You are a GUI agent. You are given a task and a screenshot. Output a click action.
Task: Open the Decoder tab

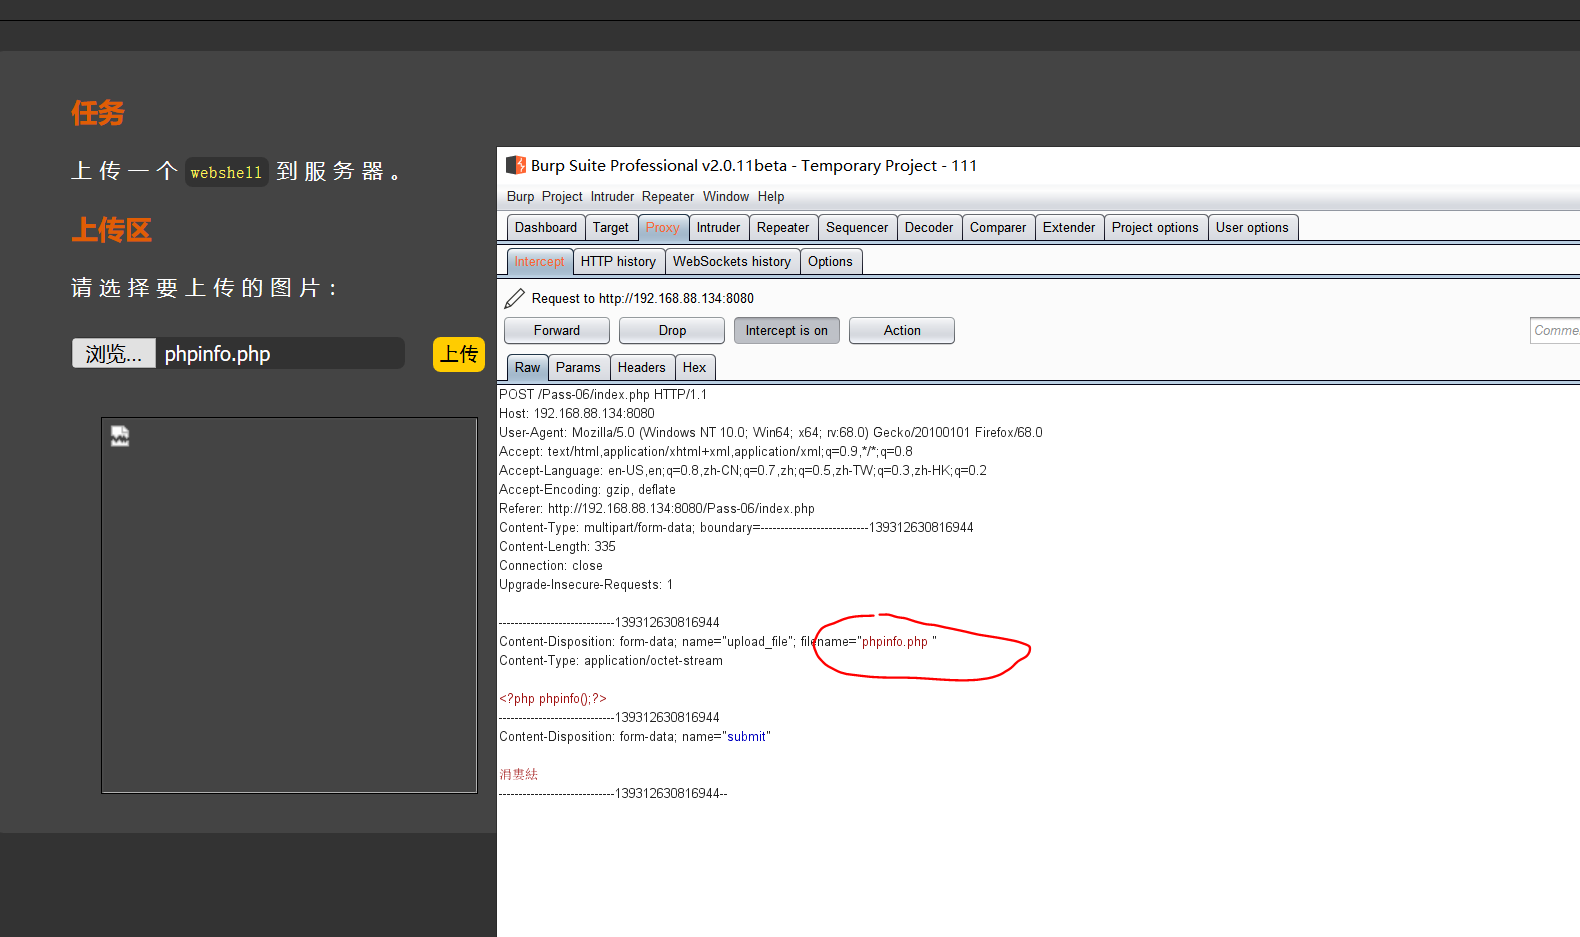click(x=928, y=228)
